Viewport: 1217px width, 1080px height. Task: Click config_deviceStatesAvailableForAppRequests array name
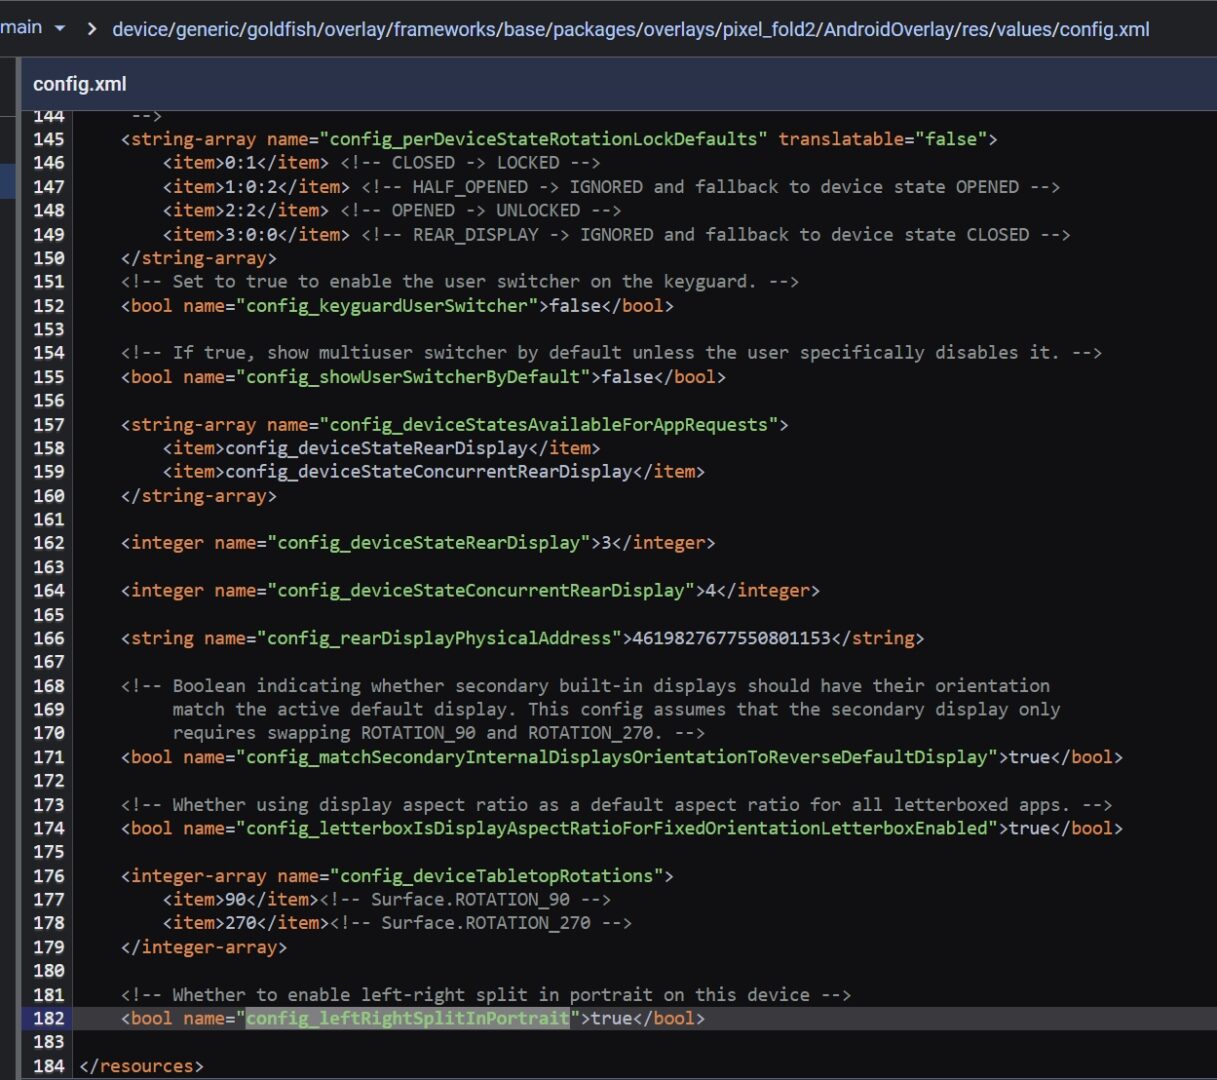pyautogui.click(x=548, y=424)
